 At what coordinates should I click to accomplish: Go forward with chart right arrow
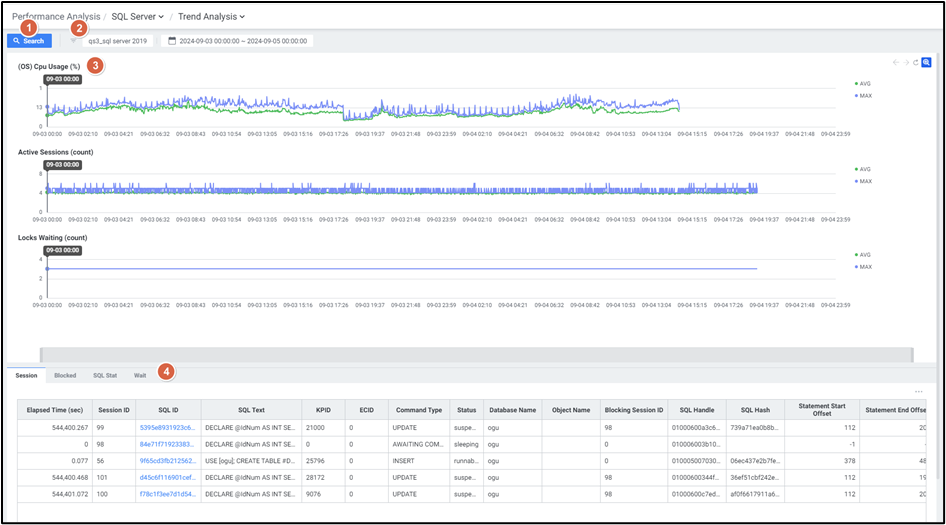click(x=906, y=63)
